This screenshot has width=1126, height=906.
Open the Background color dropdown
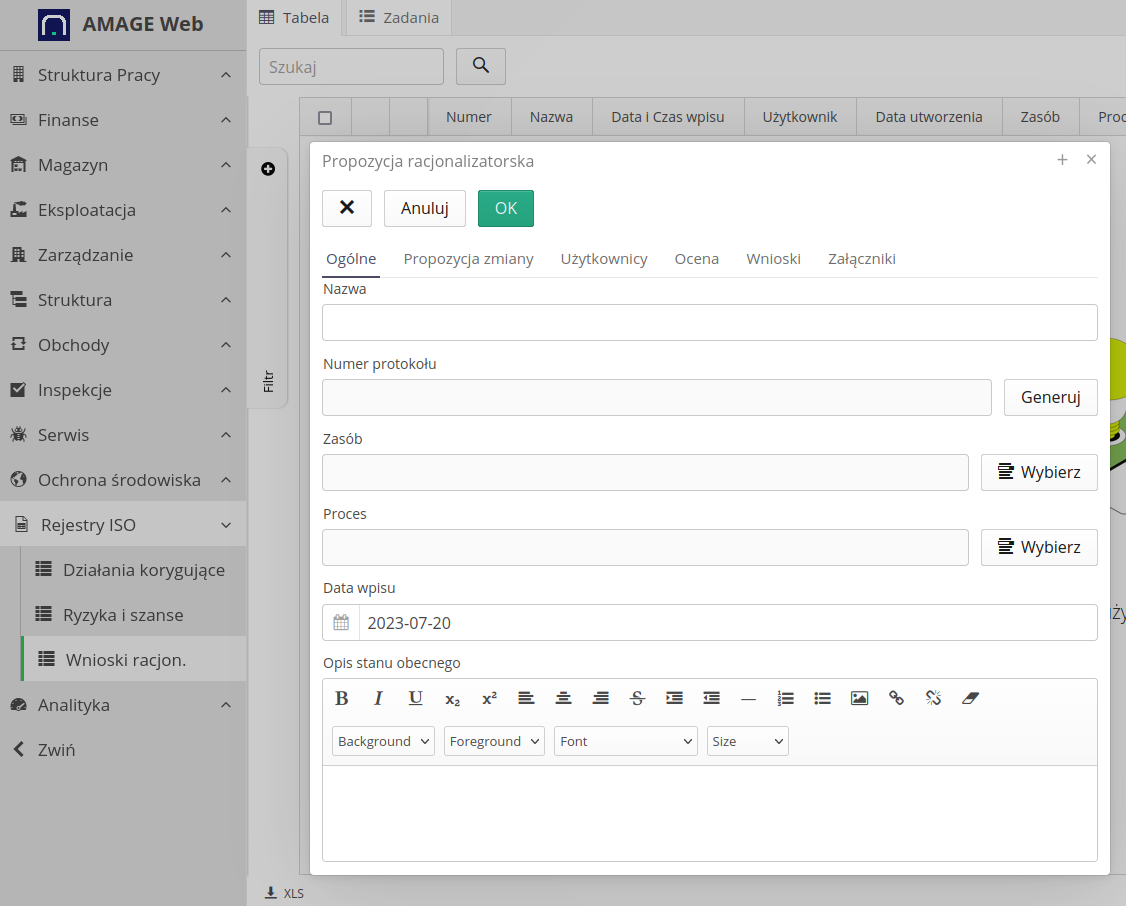click(383, 741)
